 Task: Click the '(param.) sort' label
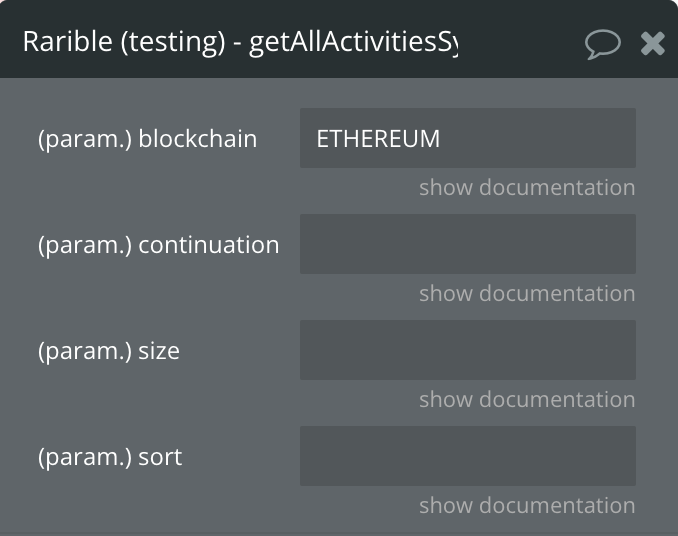coord(110,456)
